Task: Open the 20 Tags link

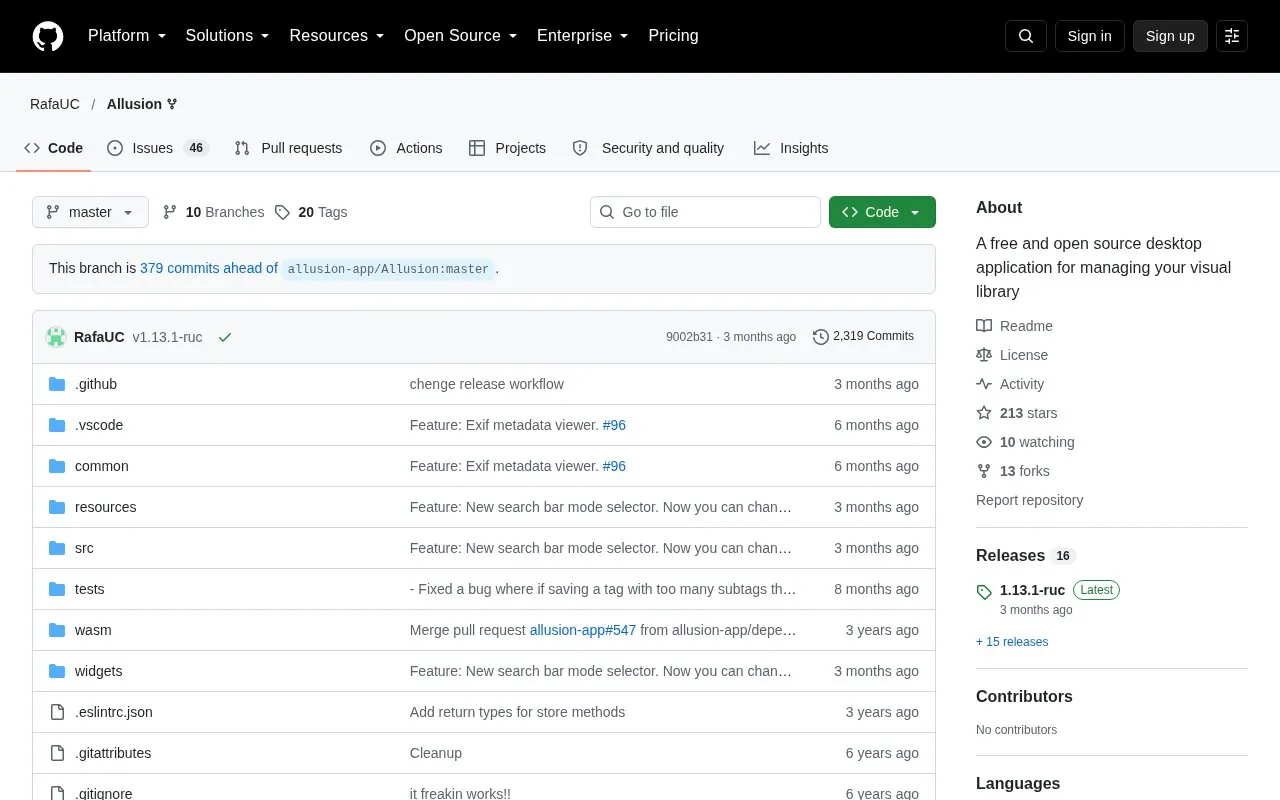Action: [311, 212]
